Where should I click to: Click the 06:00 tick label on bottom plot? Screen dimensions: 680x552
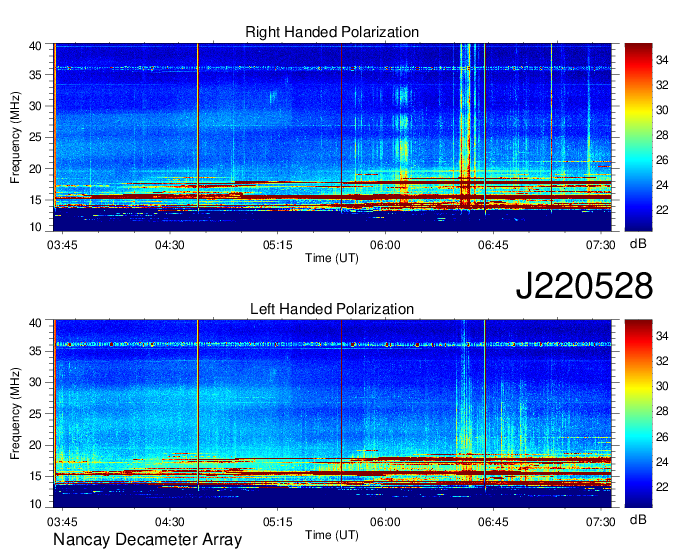385,522
